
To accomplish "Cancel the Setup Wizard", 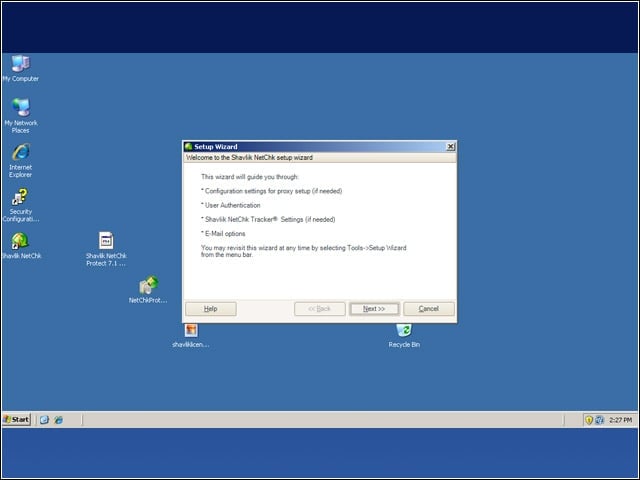I will [x=429, y=309].
